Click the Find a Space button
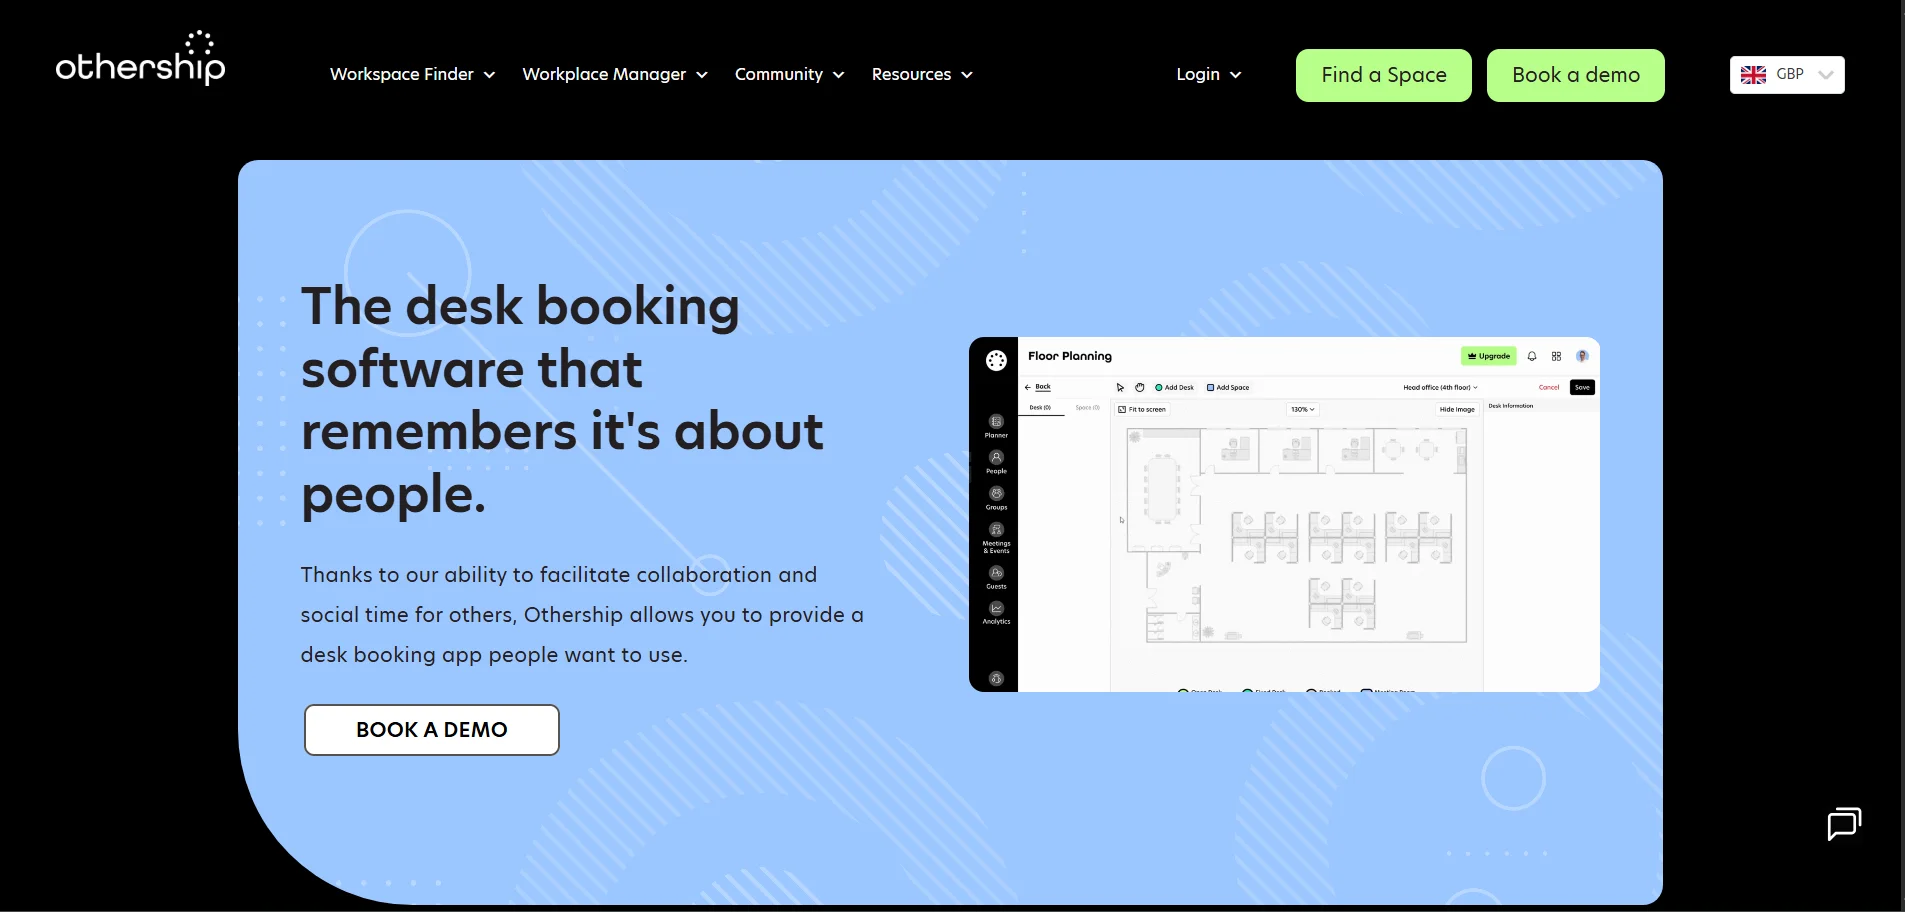Screen dimensions: 1905x912 [1383, 75]
